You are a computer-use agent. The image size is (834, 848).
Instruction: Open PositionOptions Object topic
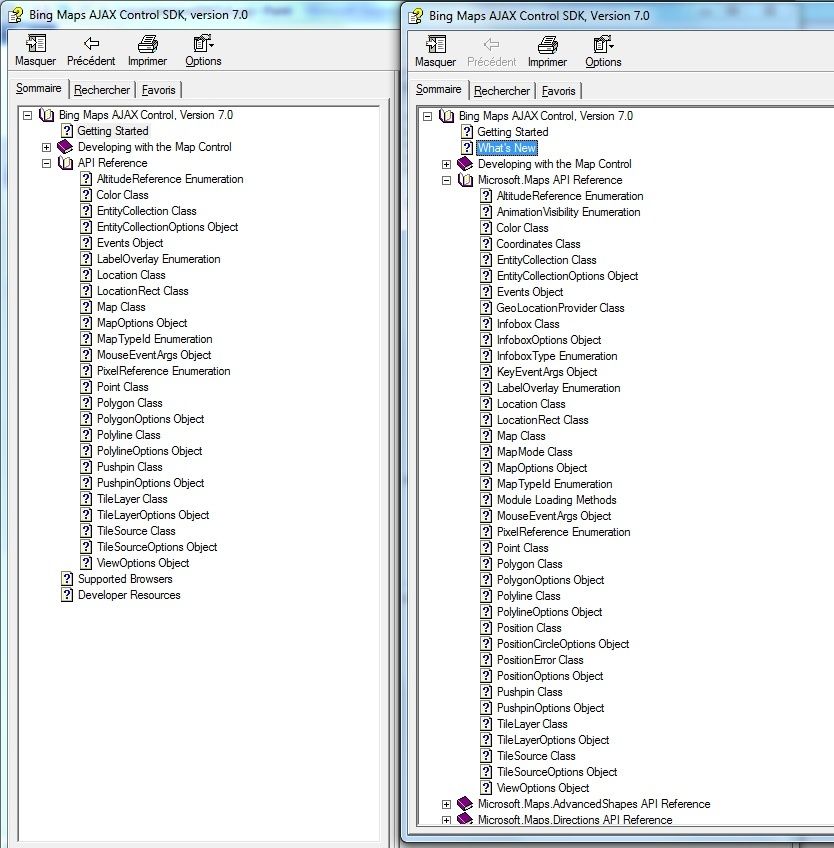pos(550,676)
